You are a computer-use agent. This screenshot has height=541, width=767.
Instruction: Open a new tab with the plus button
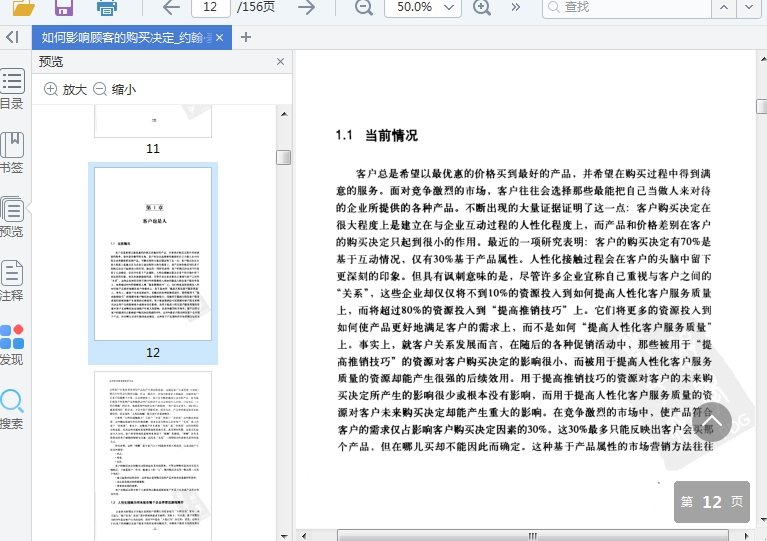(x=246, y=37)
